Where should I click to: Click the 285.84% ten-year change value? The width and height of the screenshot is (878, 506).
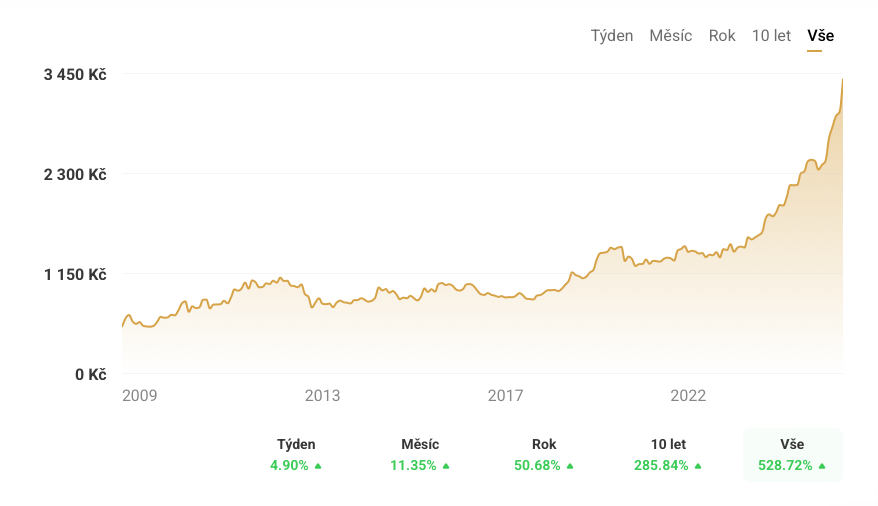point(661,466)
